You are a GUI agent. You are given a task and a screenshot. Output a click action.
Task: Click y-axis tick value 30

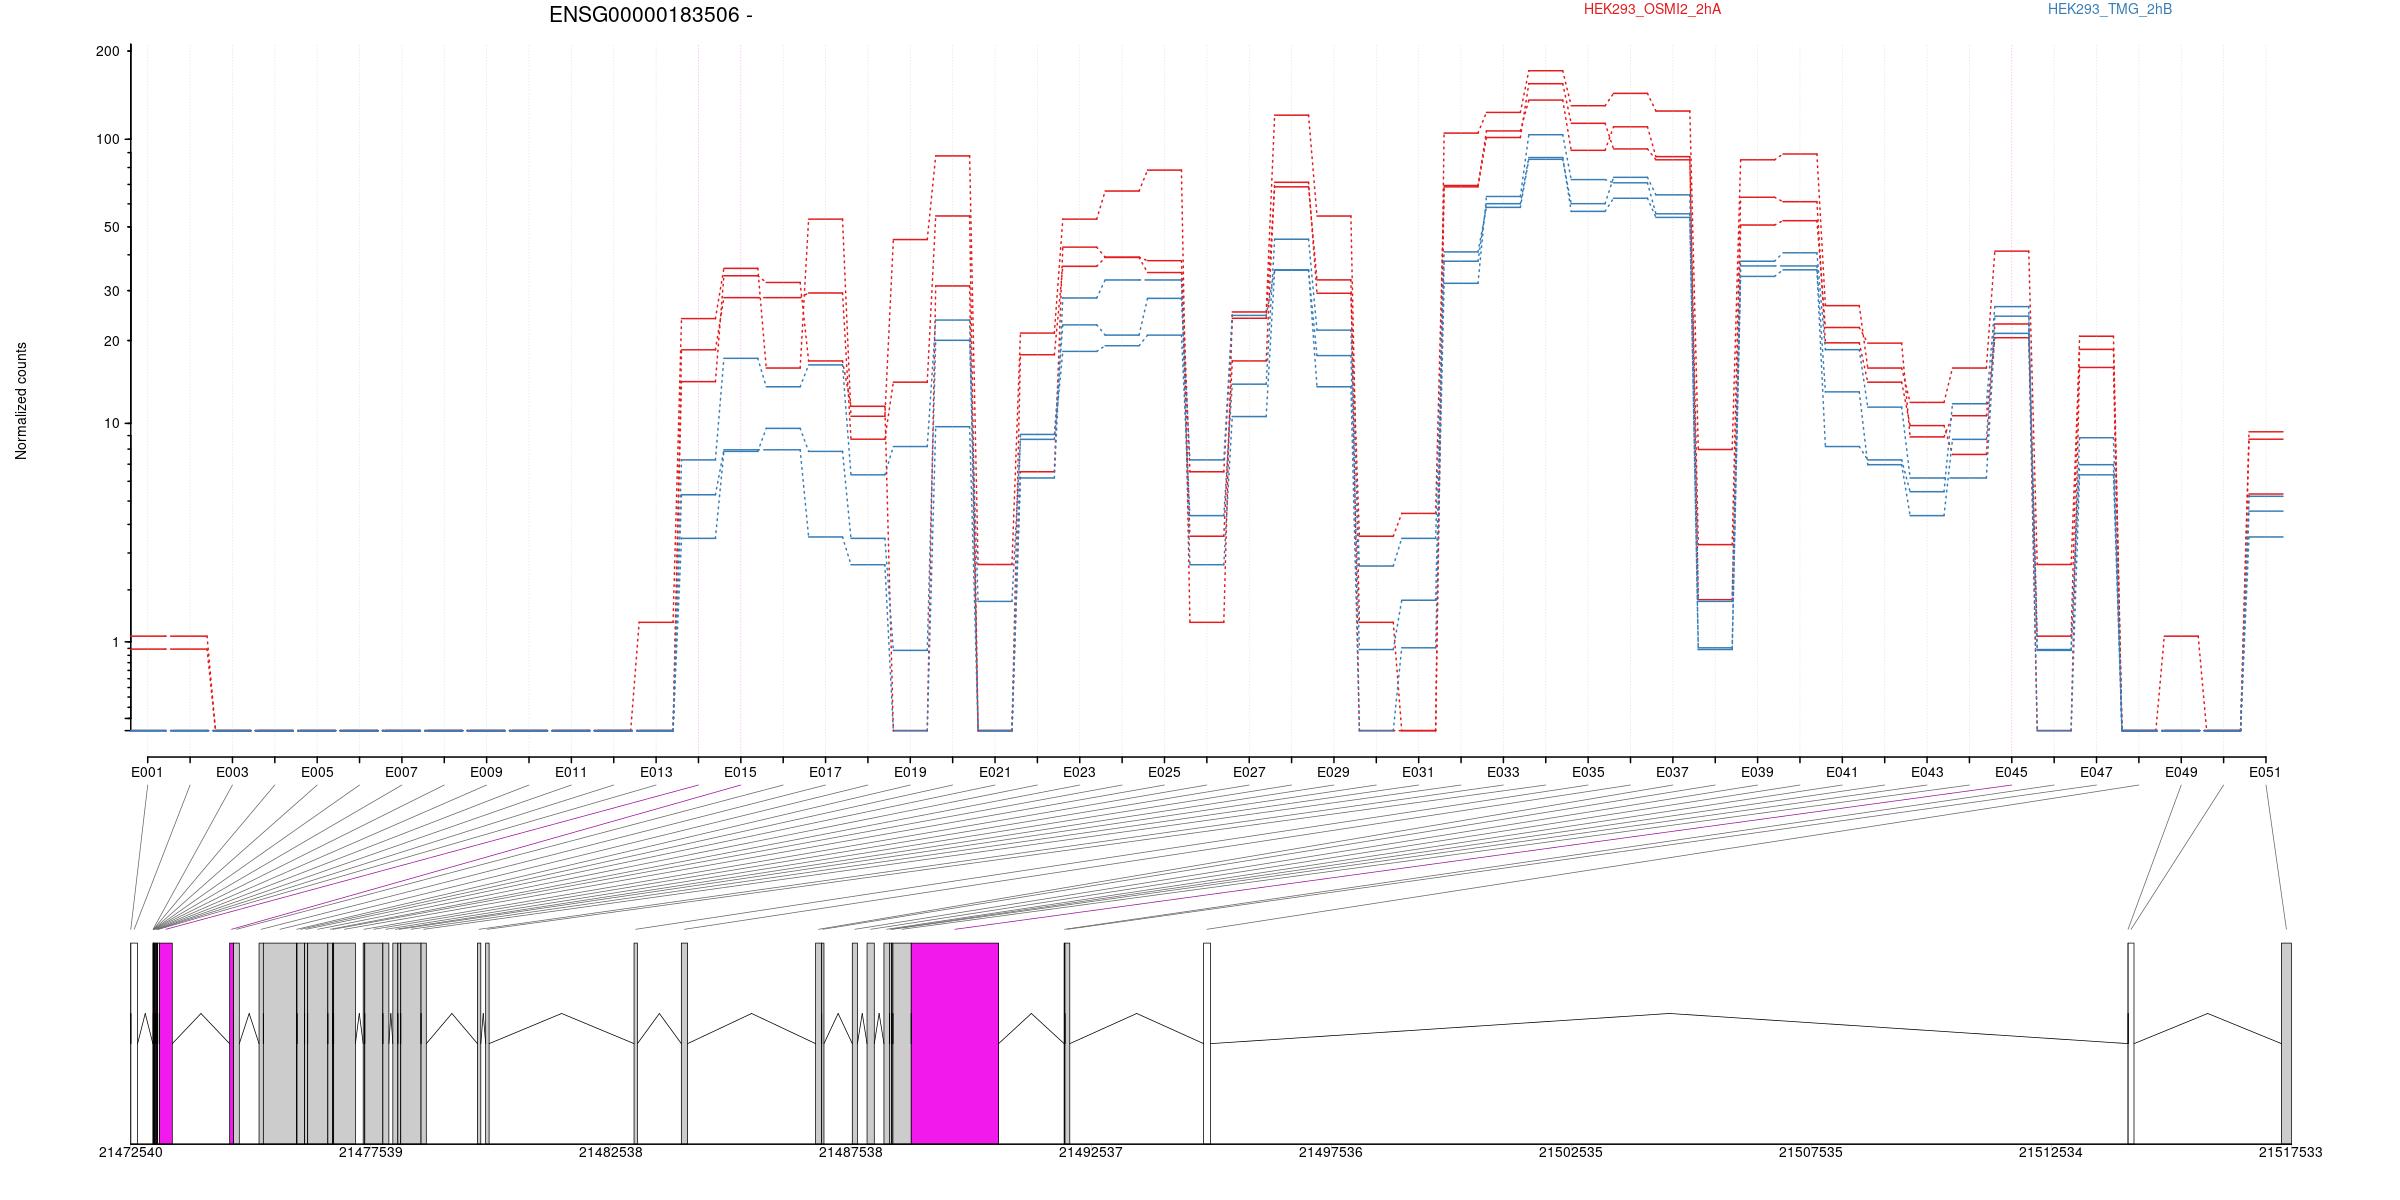tap(112, 291)
